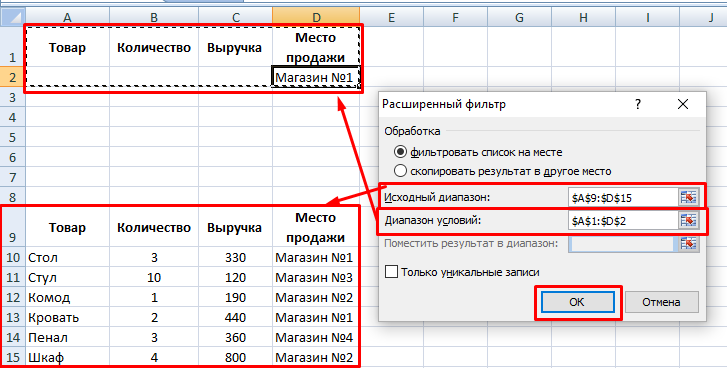
Task: Confirm the filter with OK button
Action: pyautogui.click(x=577, y=302)
